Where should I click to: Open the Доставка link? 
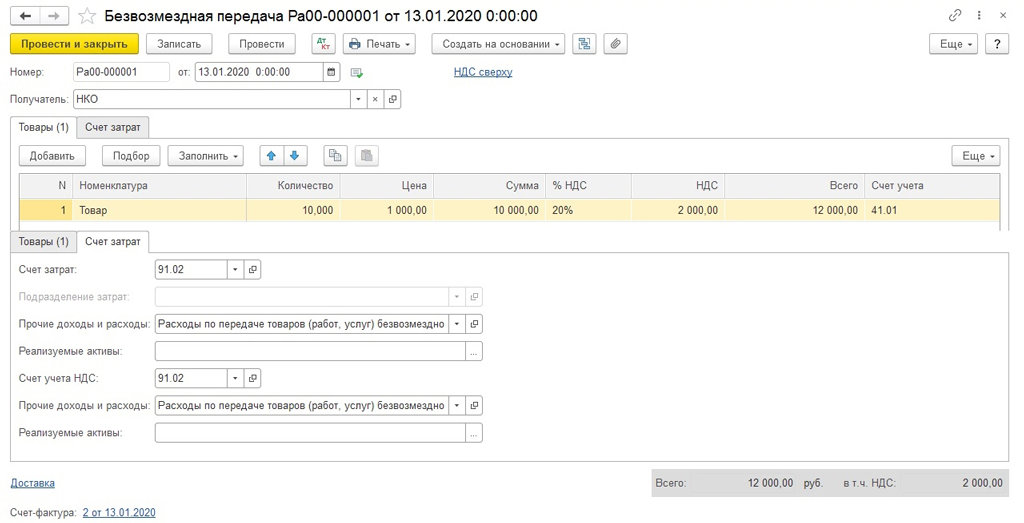33,483
